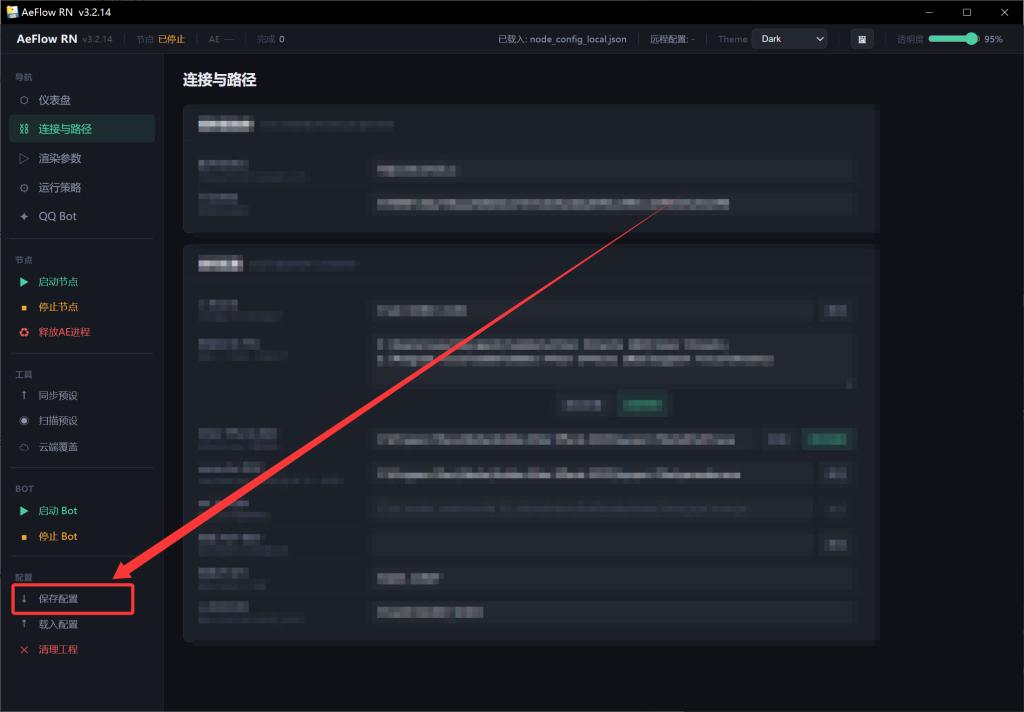
Task: Open the 运行策略 gear item
Action: pos(59,187)
